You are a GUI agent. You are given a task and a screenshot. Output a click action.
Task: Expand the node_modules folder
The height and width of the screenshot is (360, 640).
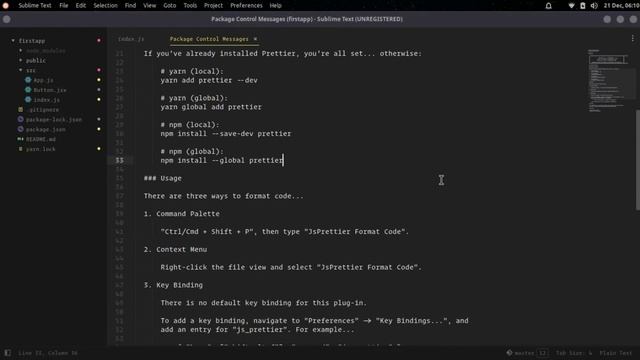(20, 51)
